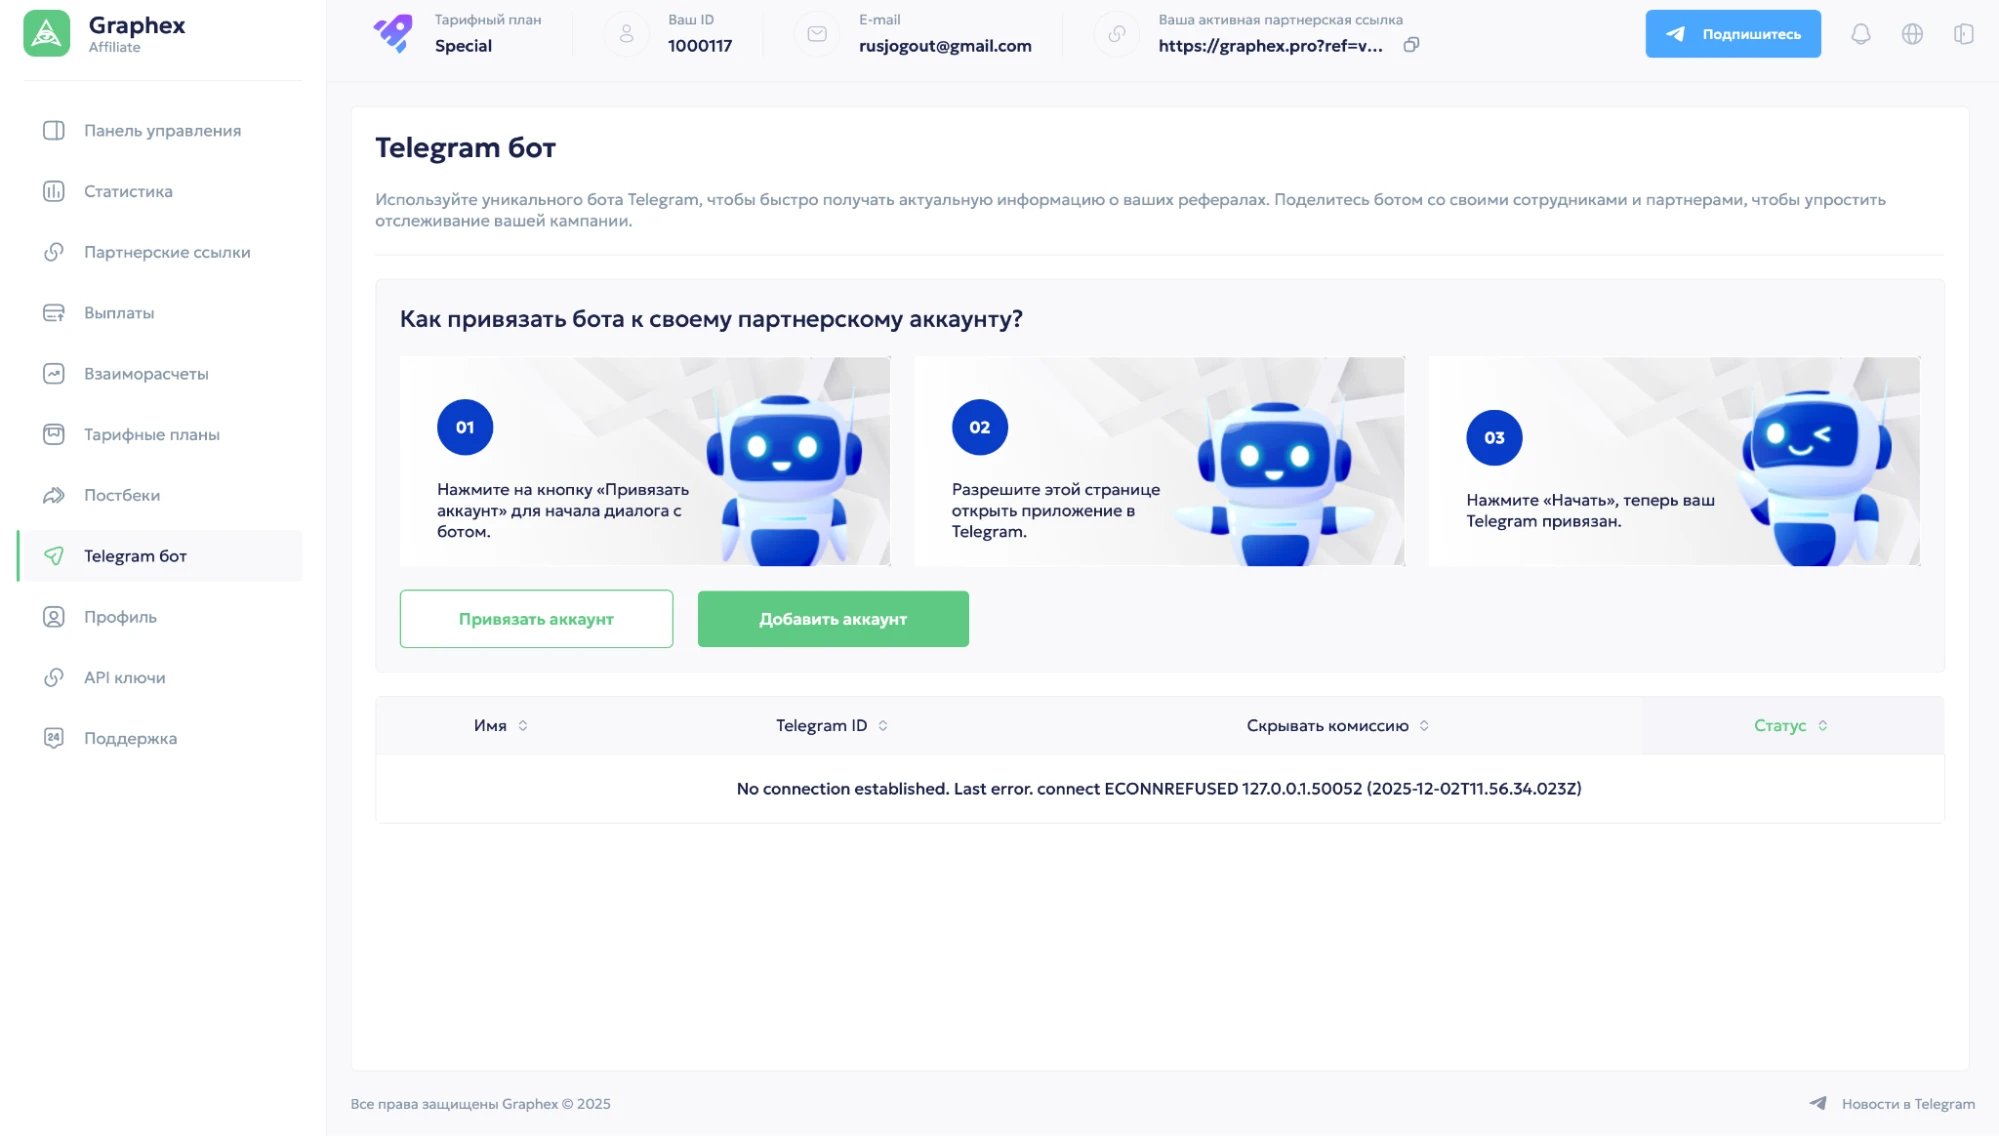Click the Поддержка 24 icon
This screenshot has height=1137, width=1999.
point(54,739)
